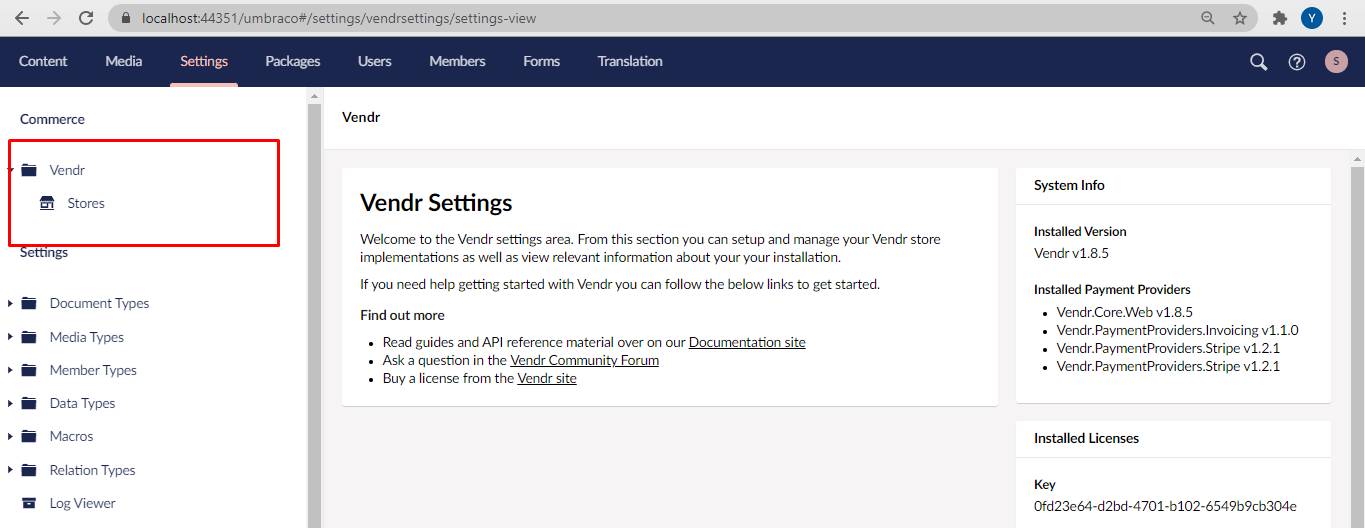Screen dimensions: 1365x528
Task: Click the Installed Licenses header
Action: (x=1086, y=438)
